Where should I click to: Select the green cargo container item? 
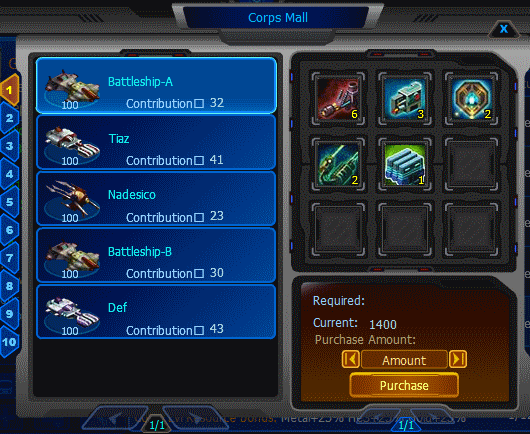pos(404,164)
